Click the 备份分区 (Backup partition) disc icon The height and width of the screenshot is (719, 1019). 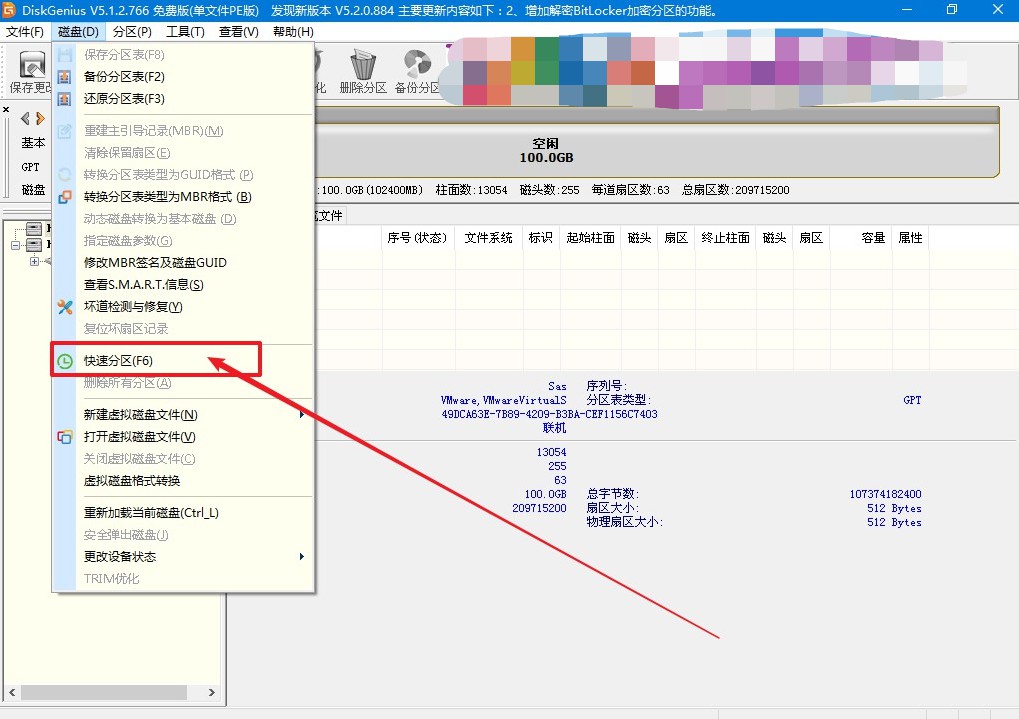point(417,64)
